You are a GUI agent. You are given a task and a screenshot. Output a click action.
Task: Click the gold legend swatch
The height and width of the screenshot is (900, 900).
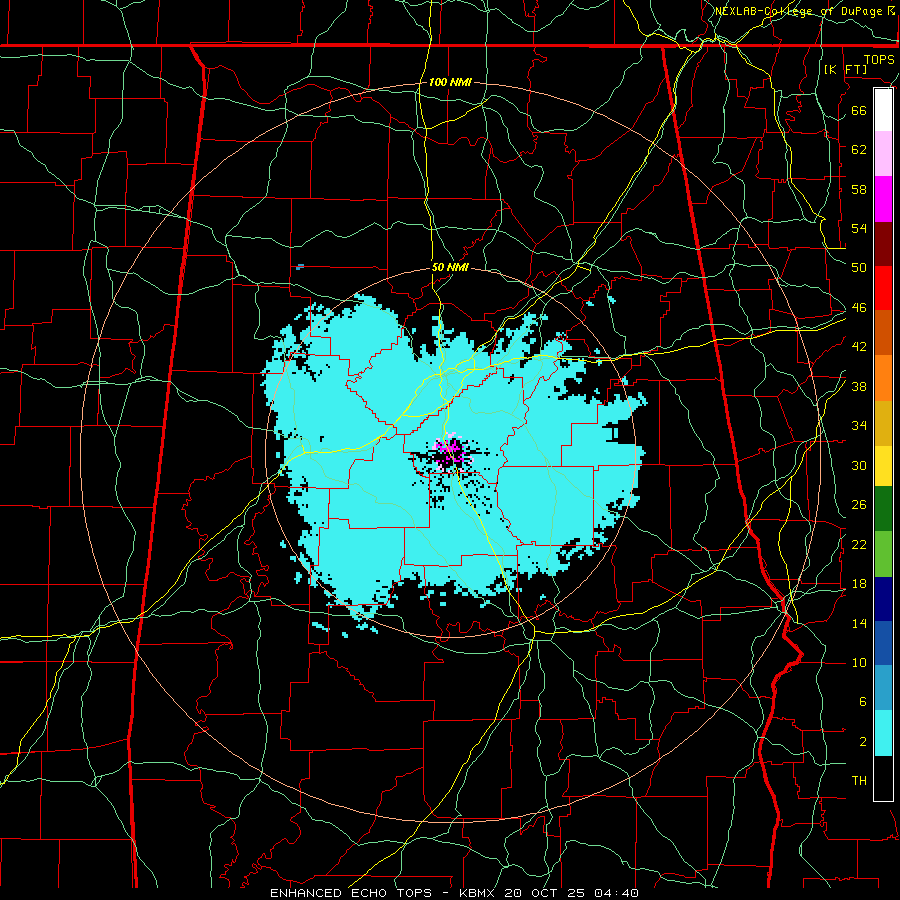[883, 423]
